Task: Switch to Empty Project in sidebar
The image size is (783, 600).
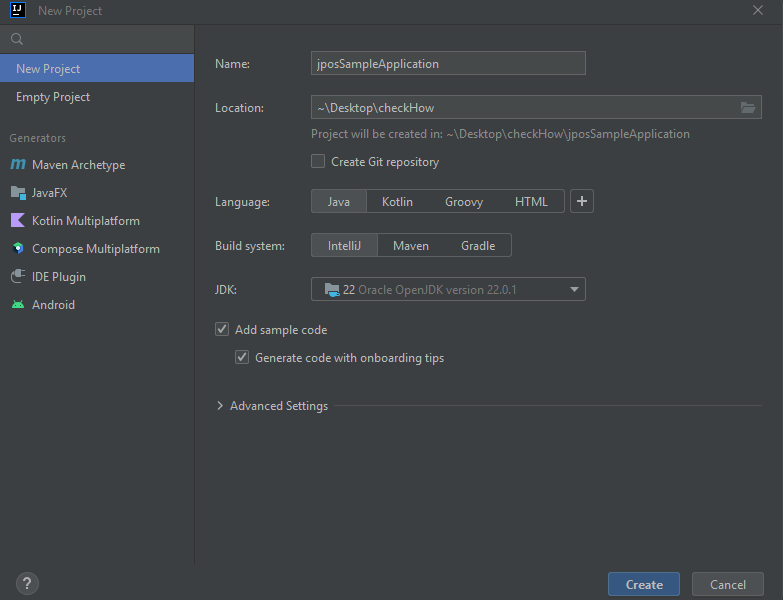Action: click(53, 97)
